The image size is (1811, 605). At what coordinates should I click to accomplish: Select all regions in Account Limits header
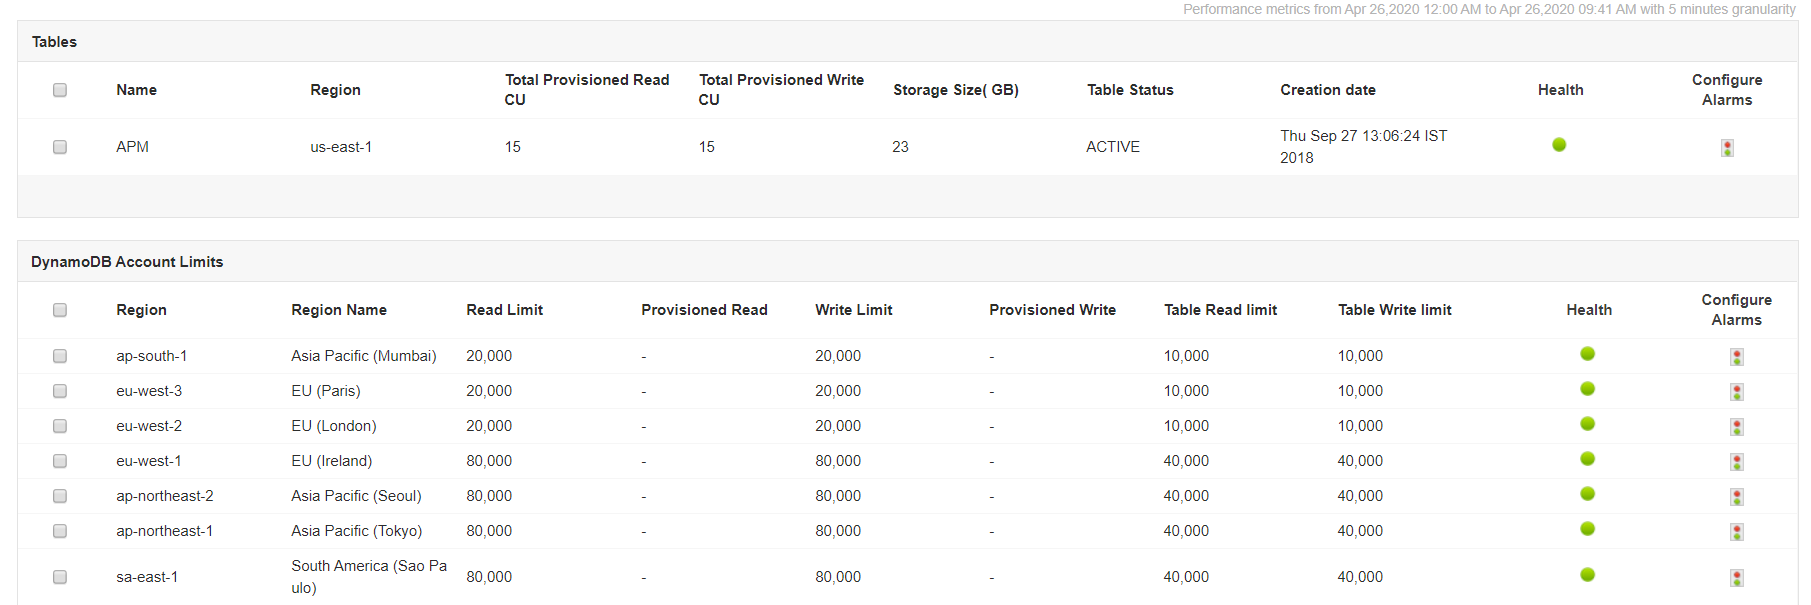coord(60,310)
